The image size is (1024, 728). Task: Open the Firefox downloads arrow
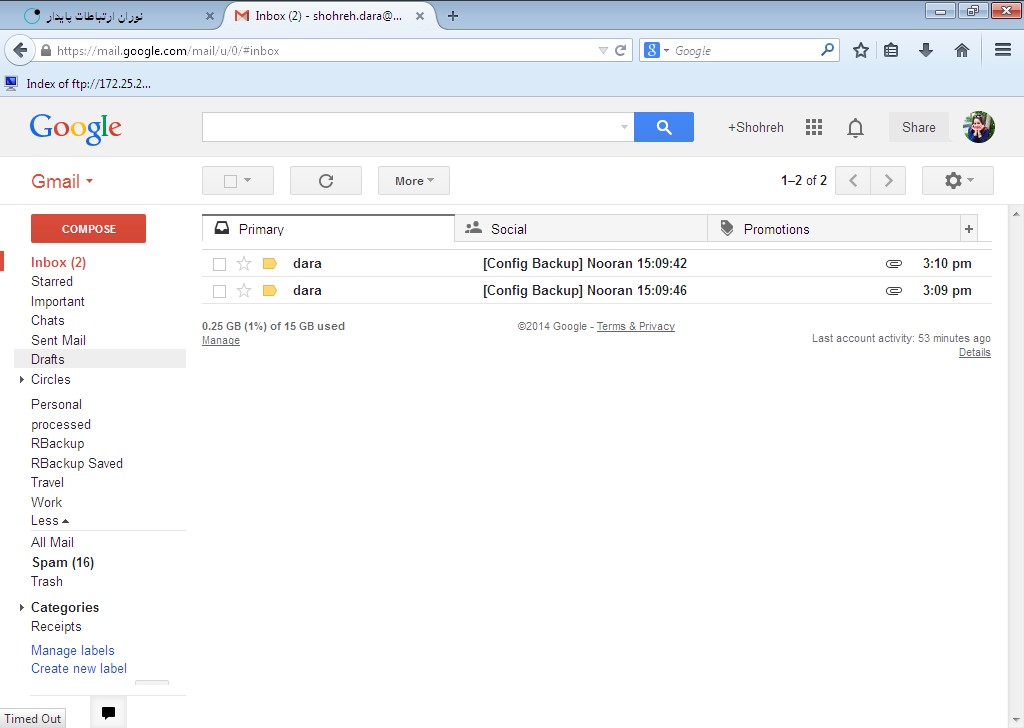coord(925,50)
